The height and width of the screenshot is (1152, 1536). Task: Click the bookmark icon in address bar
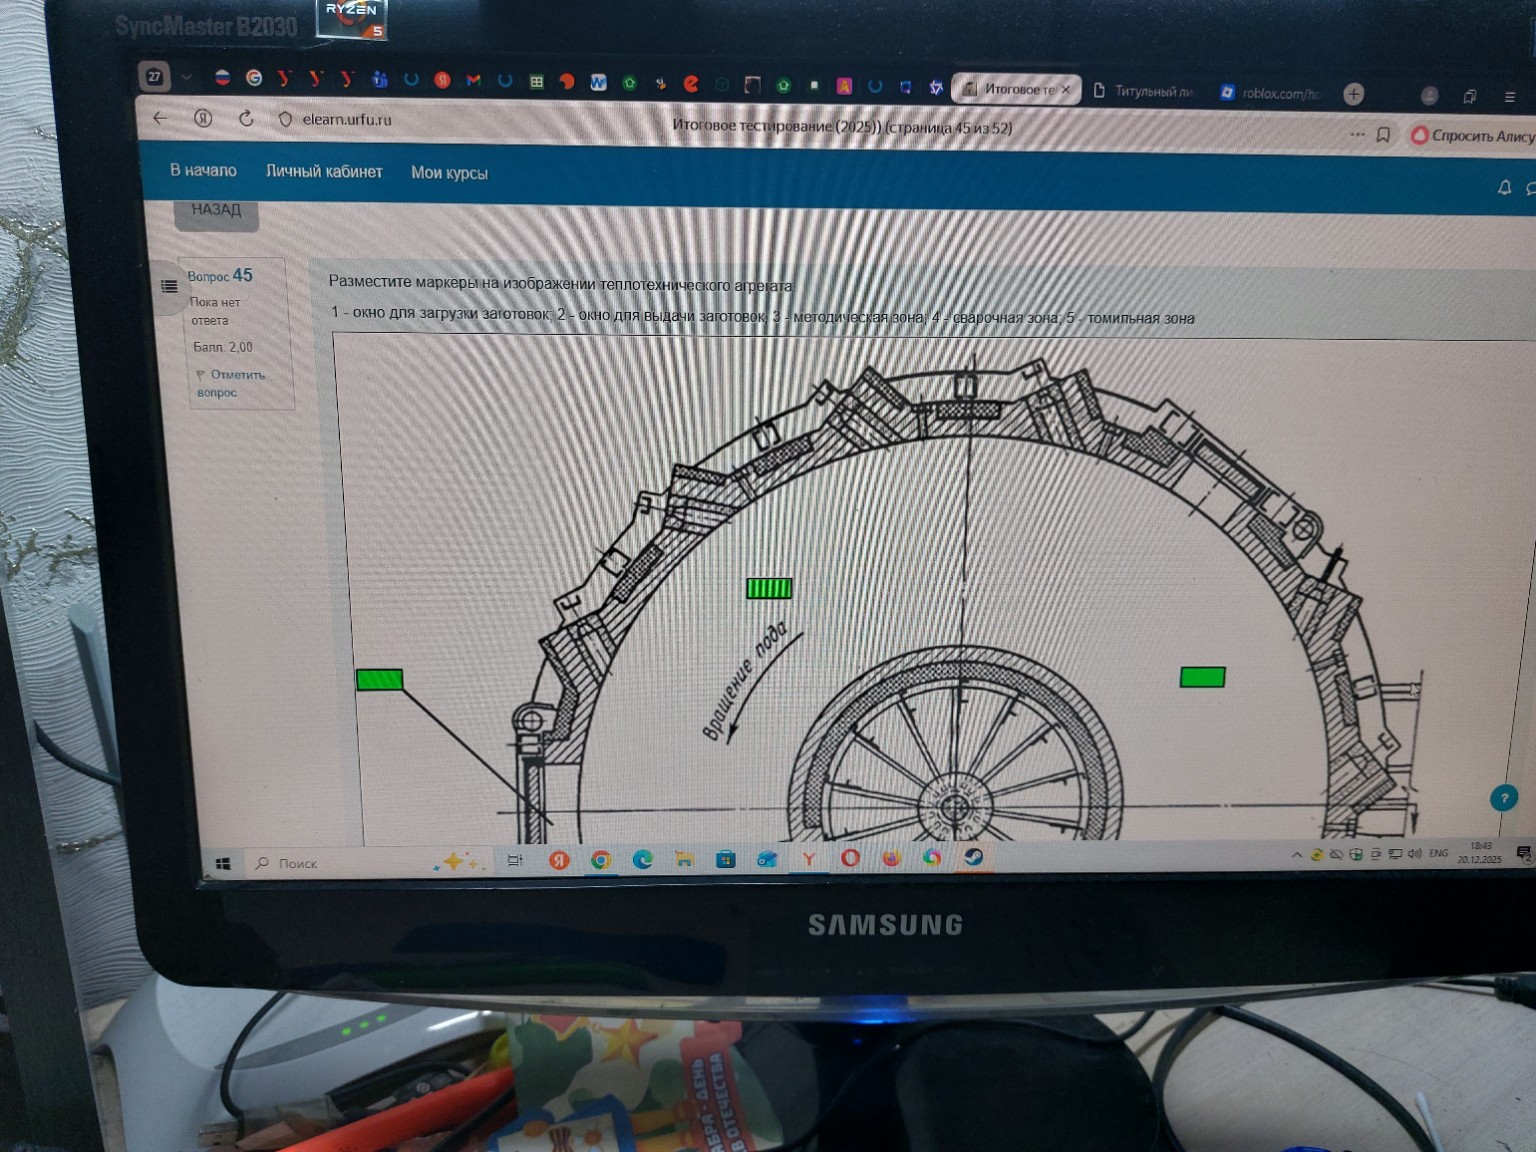pos(1383,134)
